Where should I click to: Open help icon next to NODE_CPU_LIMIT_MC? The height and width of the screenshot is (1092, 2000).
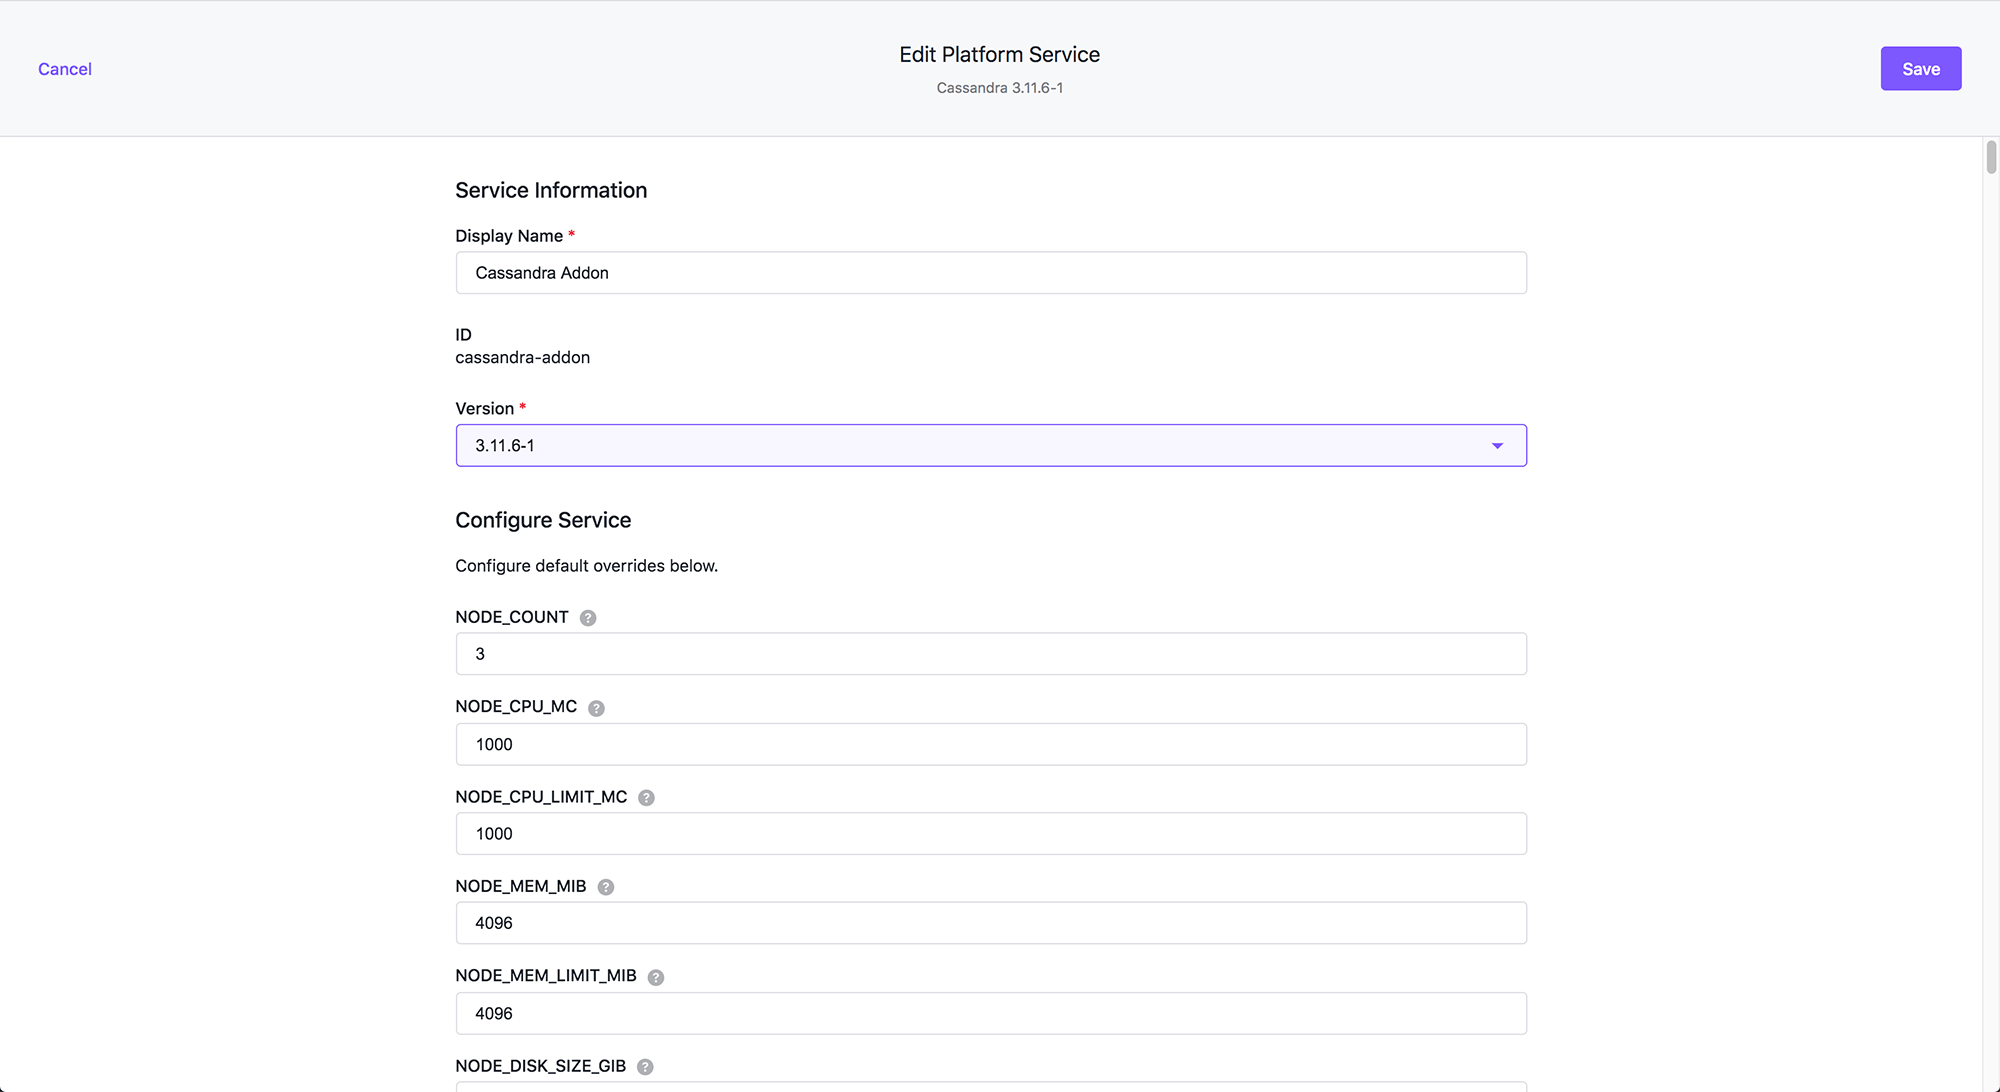(646, 798)
